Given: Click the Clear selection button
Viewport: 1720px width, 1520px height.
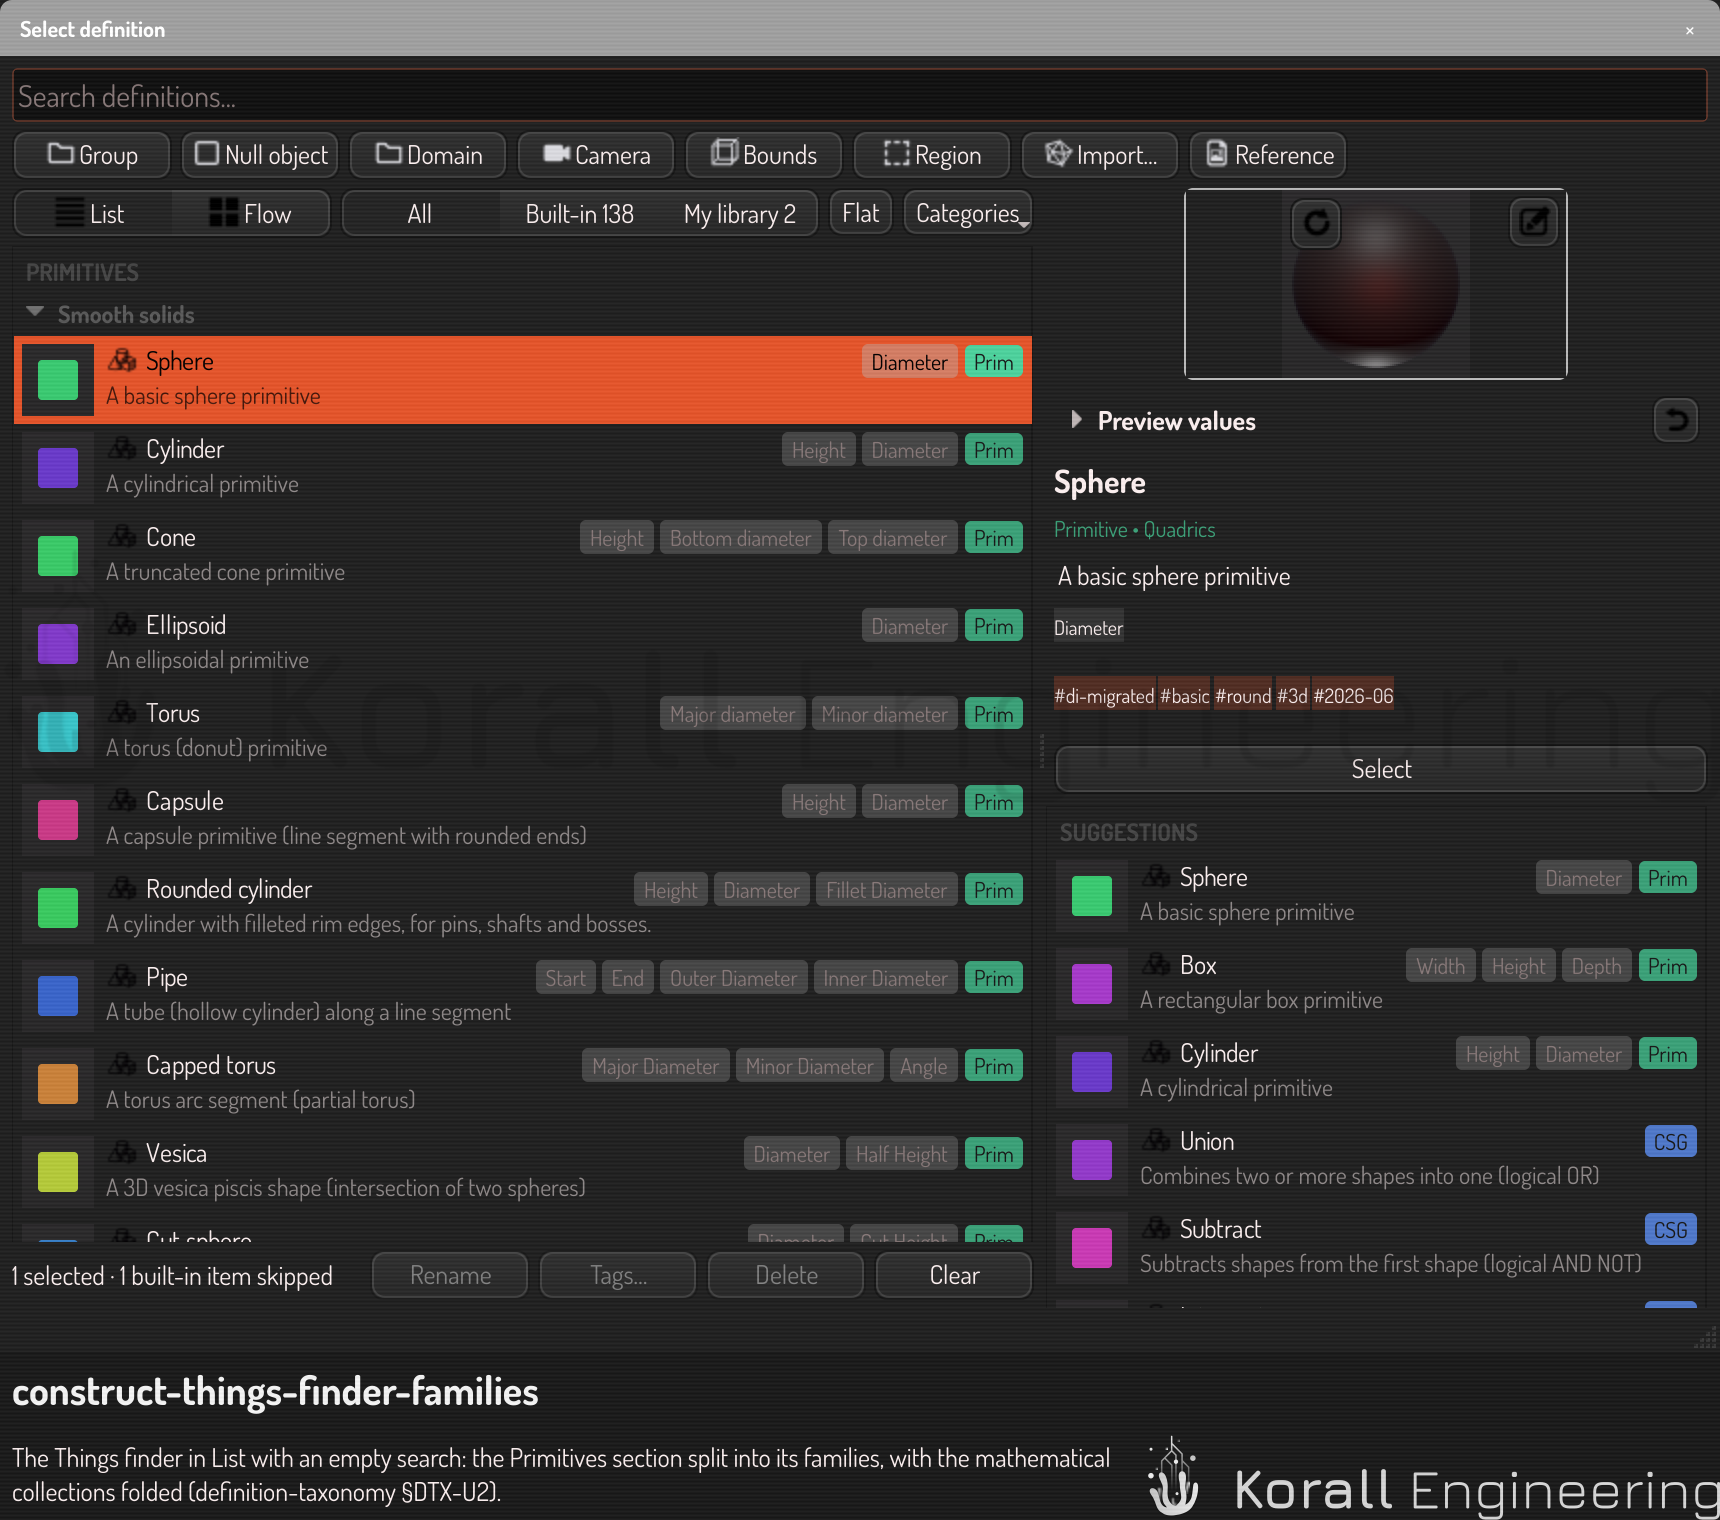Looking at the screenshot, I should coord(954,1275).
